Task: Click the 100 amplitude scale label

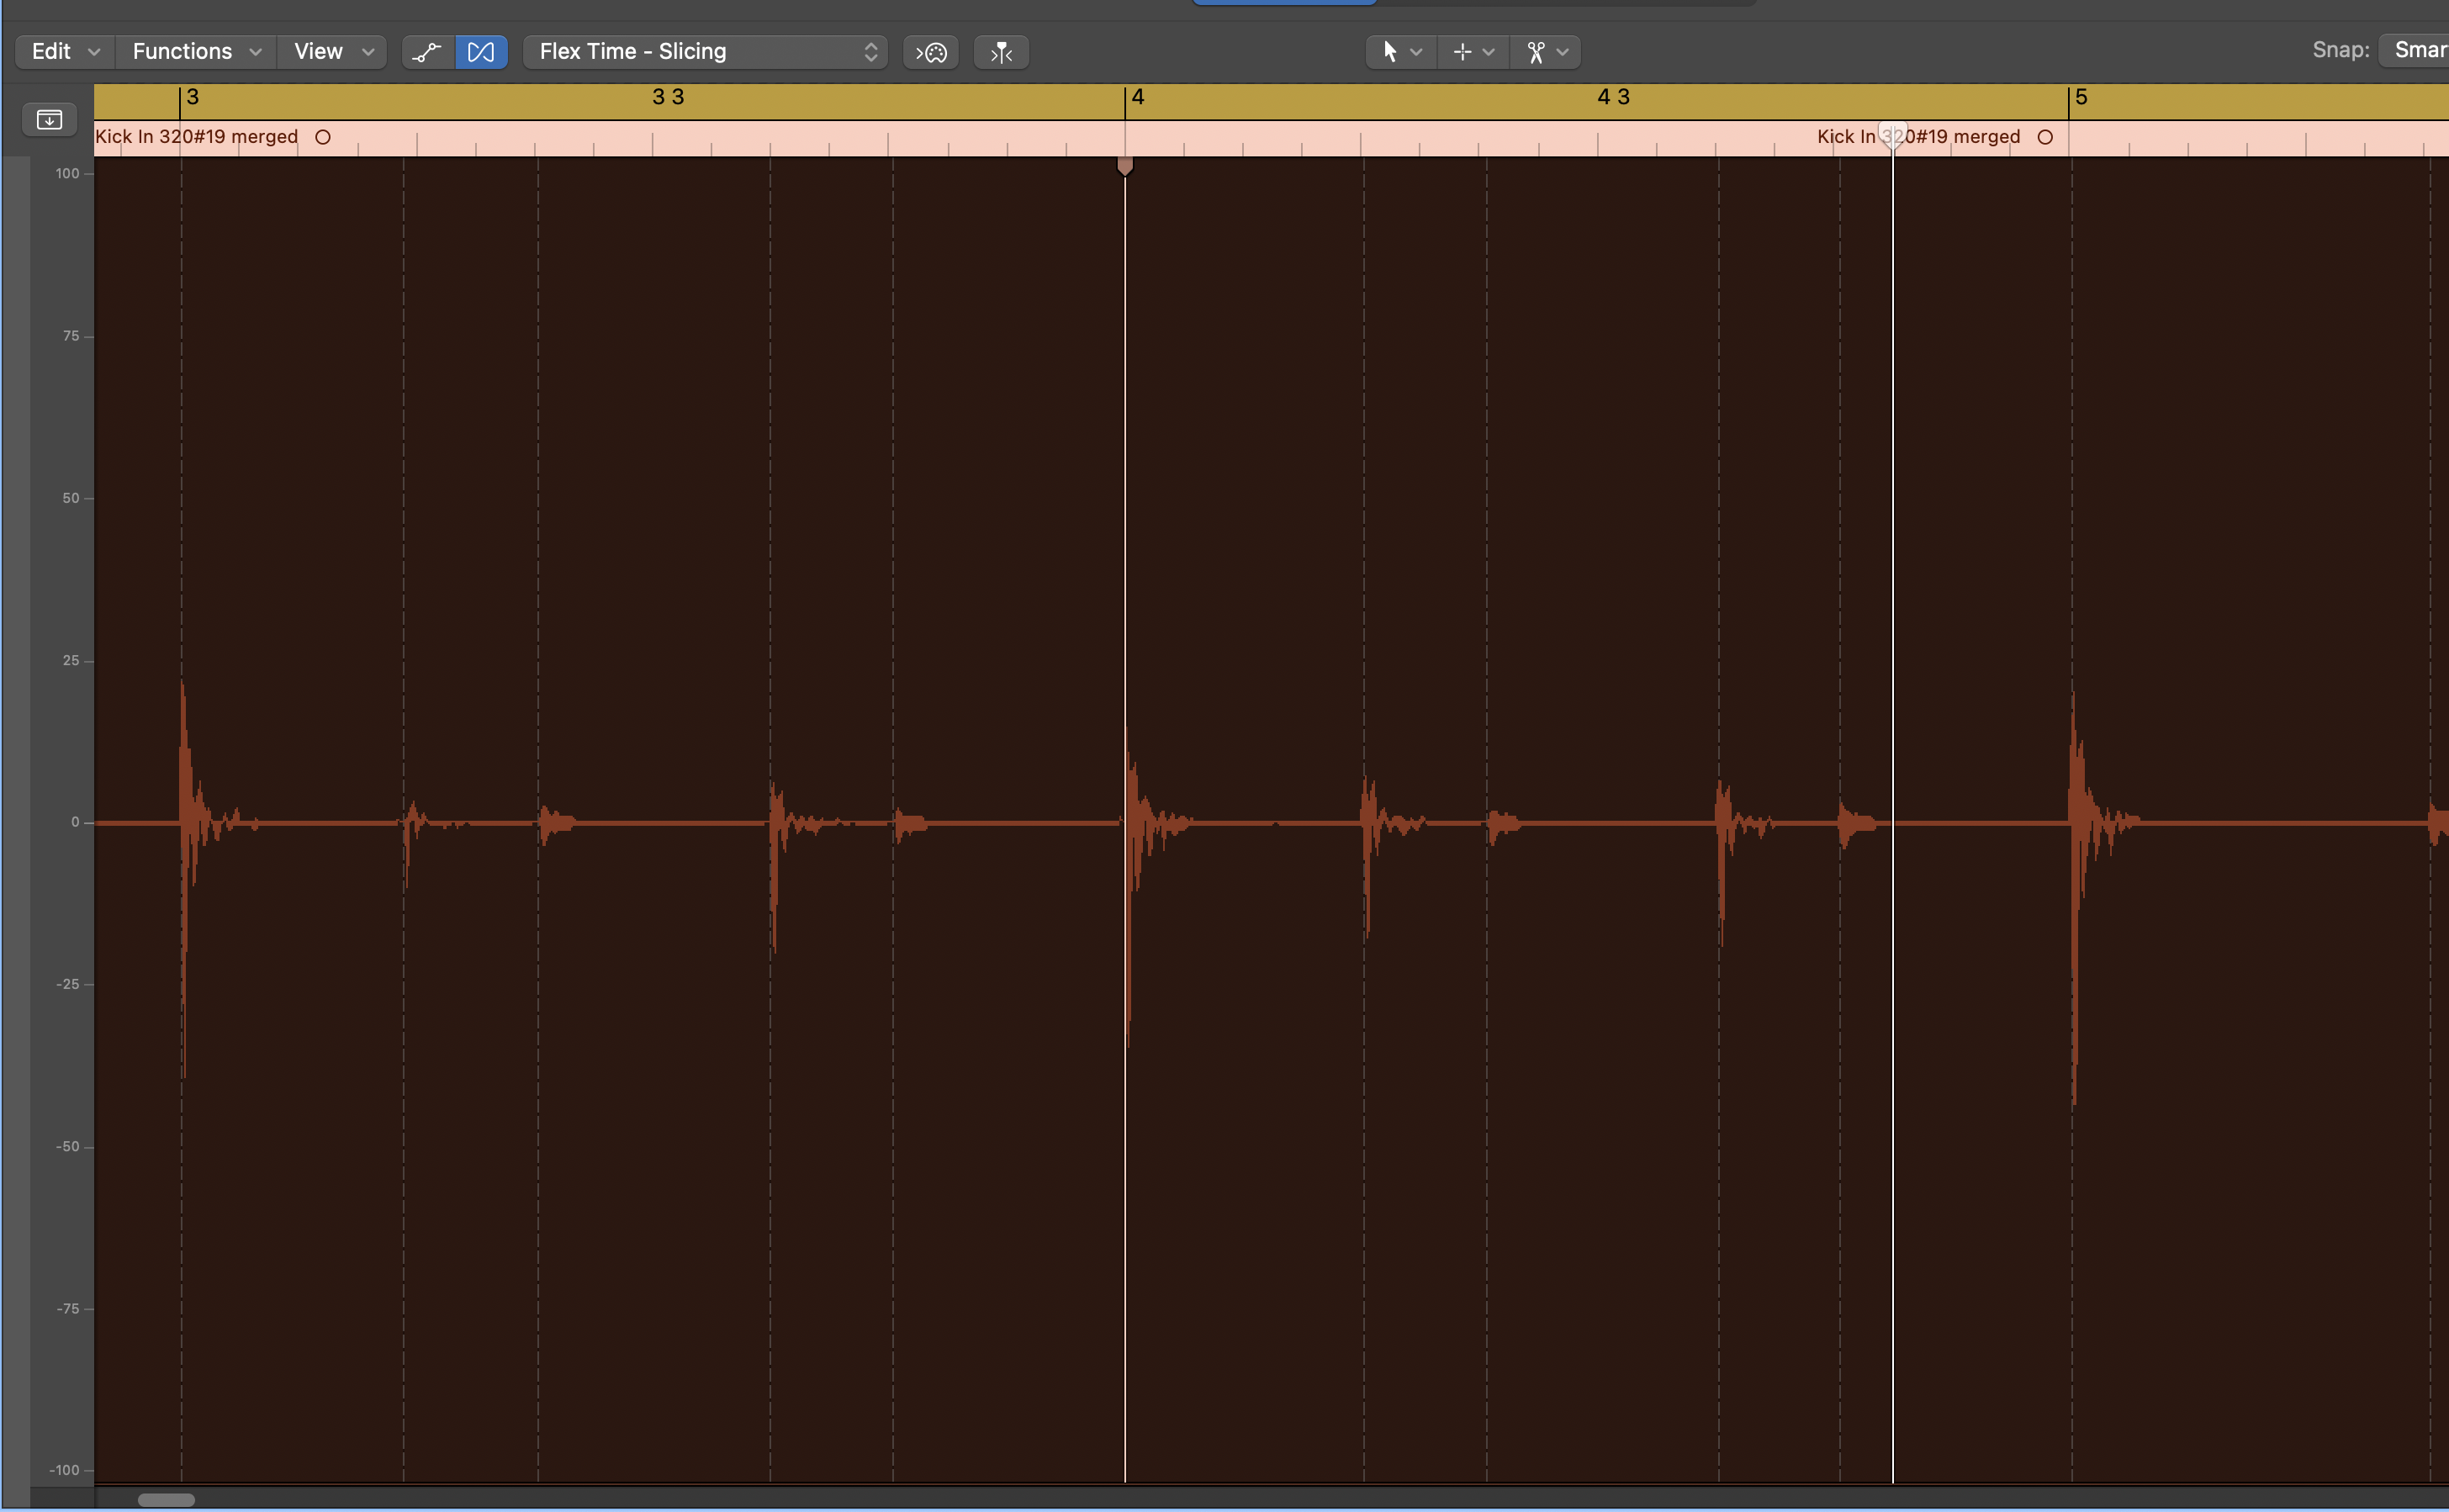Action: tap(67, 174)
